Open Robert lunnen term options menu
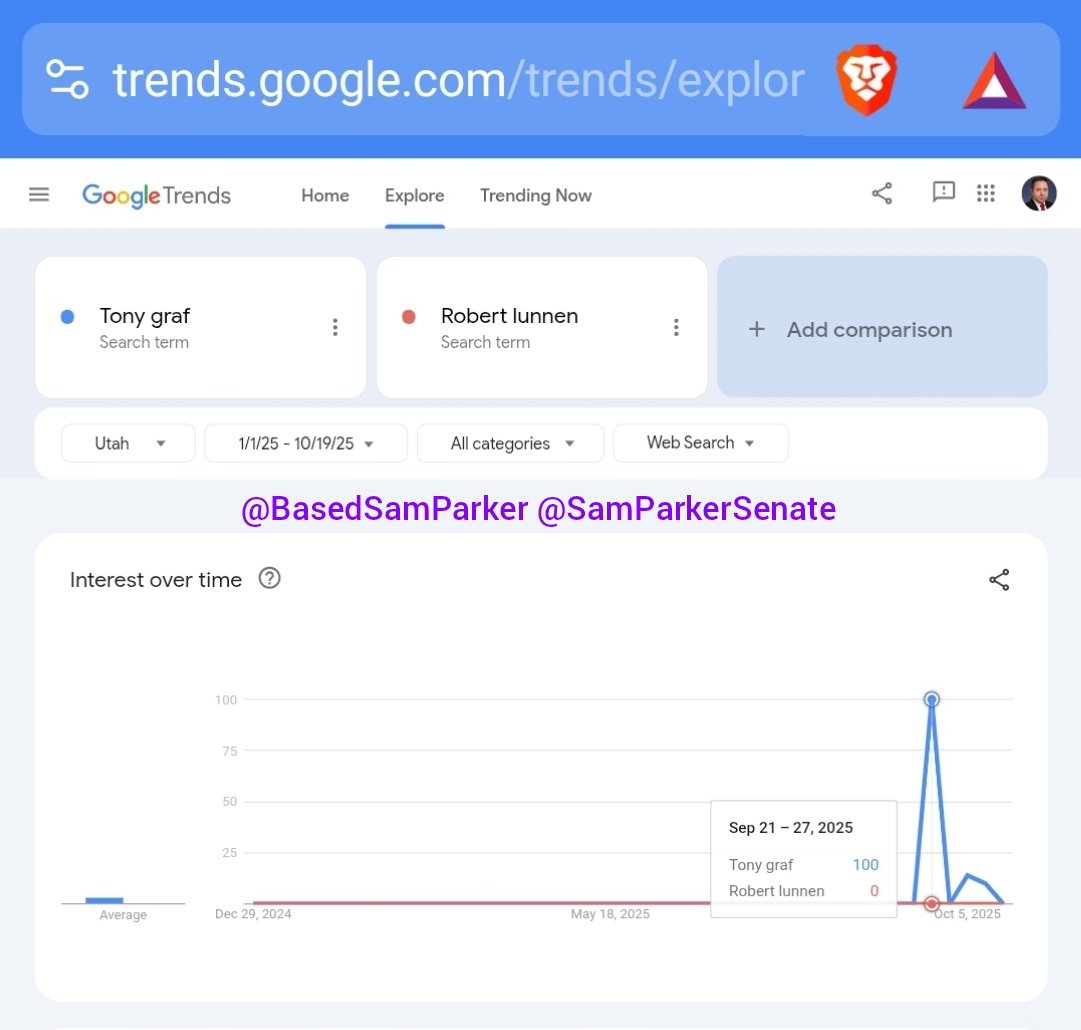This screenshot has width=1081, height=1030. [x=676, y=327]
